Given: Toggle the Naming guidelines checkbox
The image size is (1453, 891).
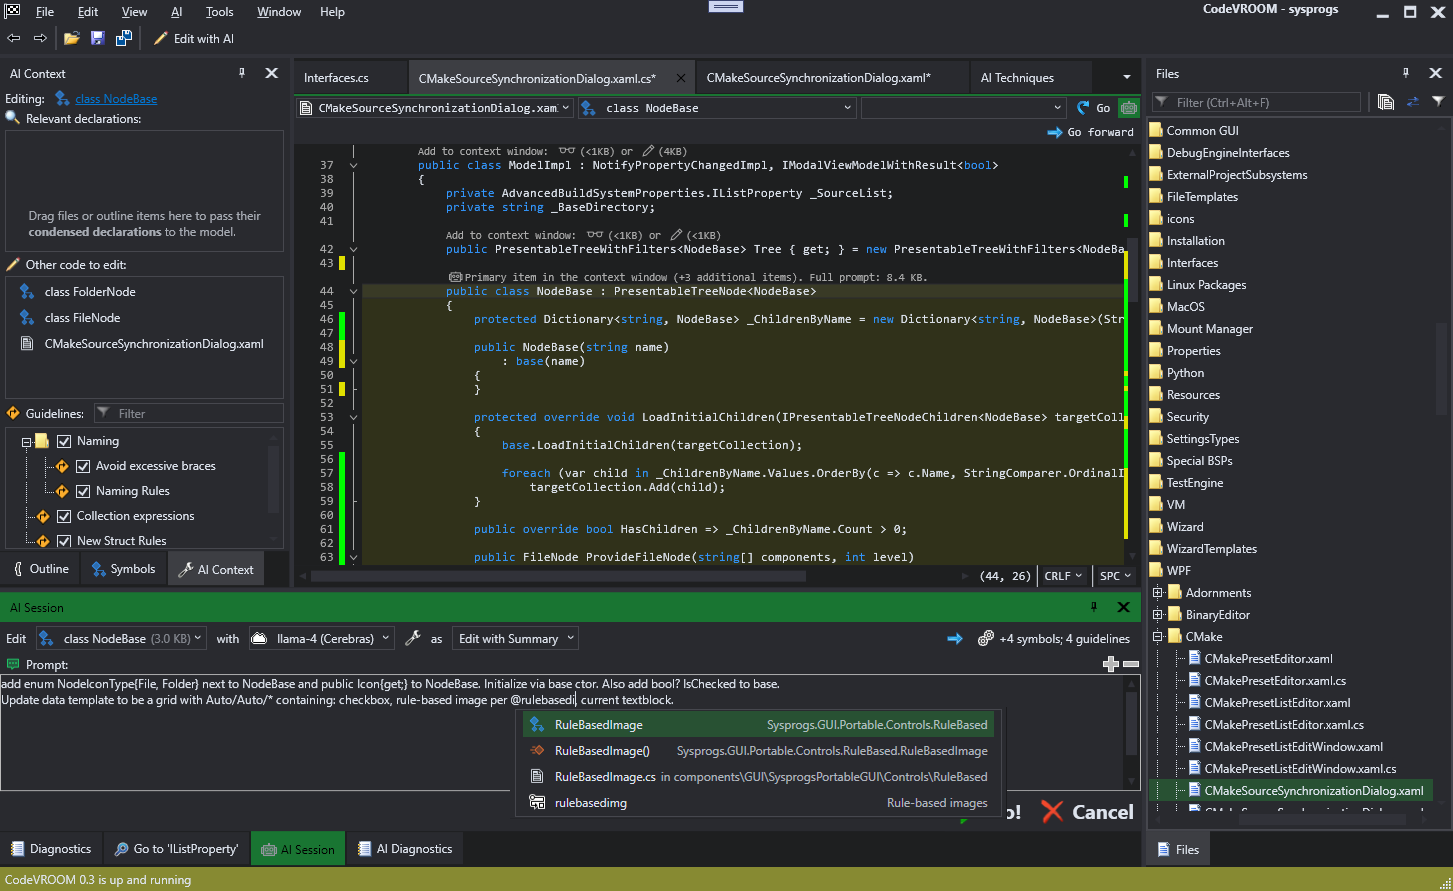Looking at the screenshot, I should click(64, 441).
